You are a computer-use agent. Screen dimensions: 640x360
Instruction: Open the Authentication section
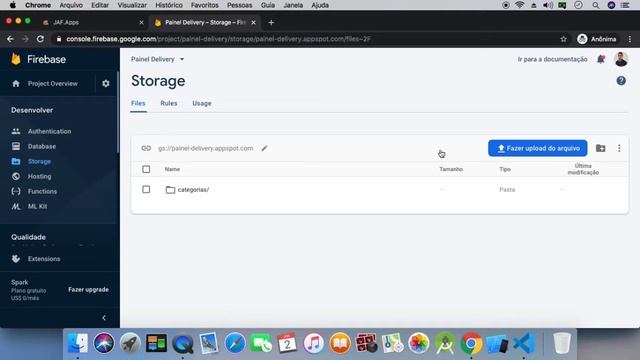(x=49, y=131)
